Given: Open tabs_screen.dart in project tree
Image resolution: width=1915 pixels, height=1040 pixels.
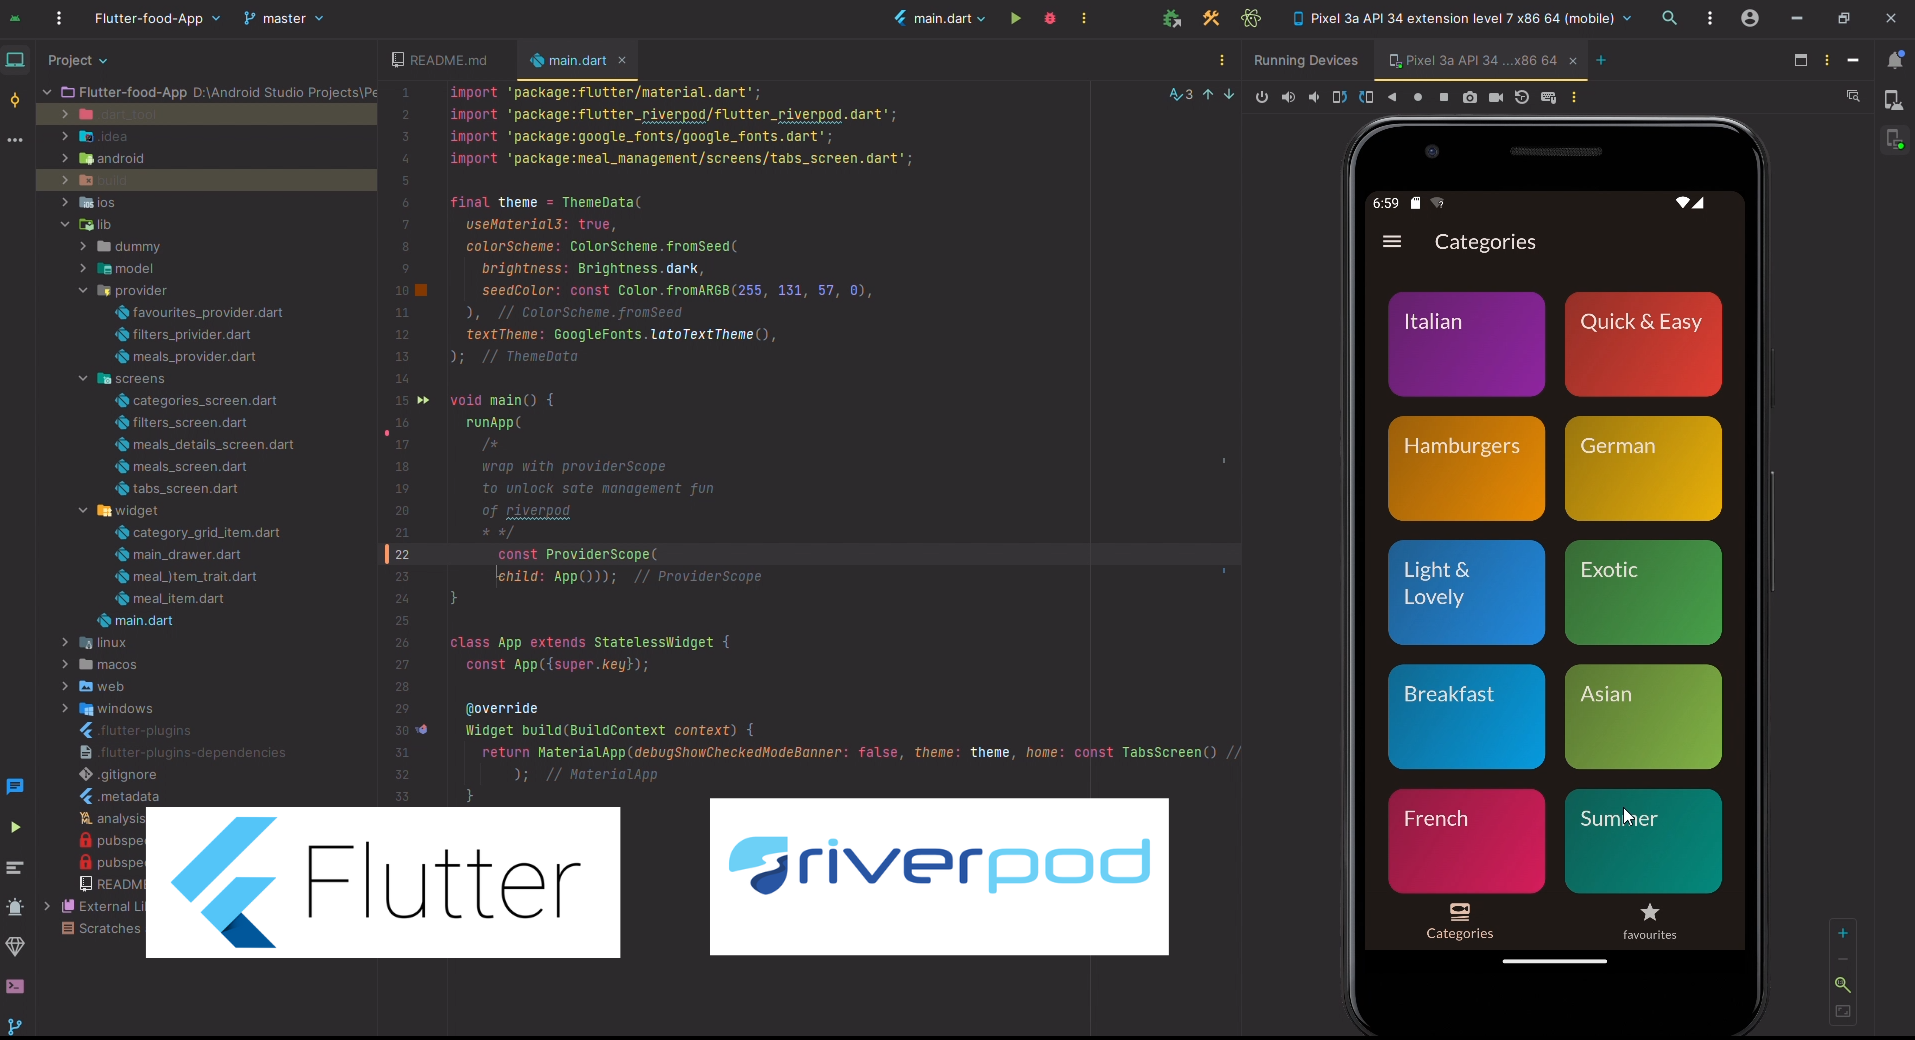Looking at the screenshot, I should [x=184, y=488].
